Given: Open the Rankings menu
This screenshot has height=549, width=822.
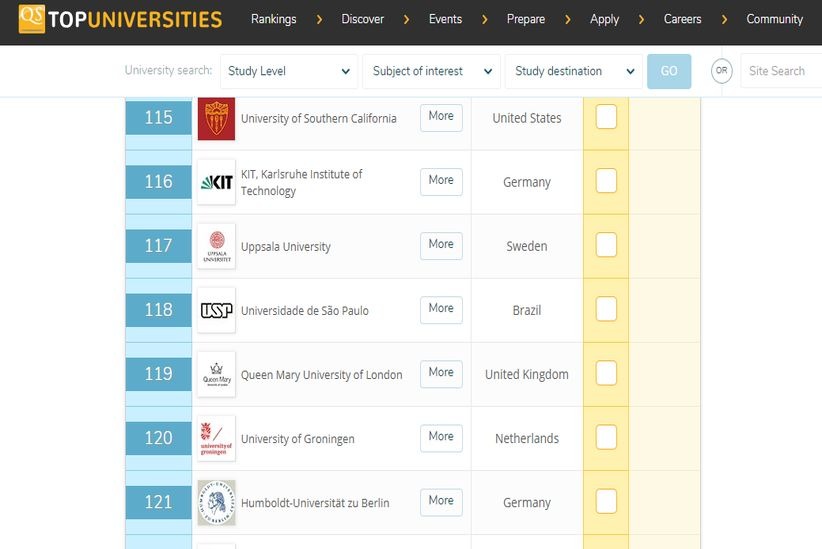Looking at the screenshot, I should [x=273, y=19].
